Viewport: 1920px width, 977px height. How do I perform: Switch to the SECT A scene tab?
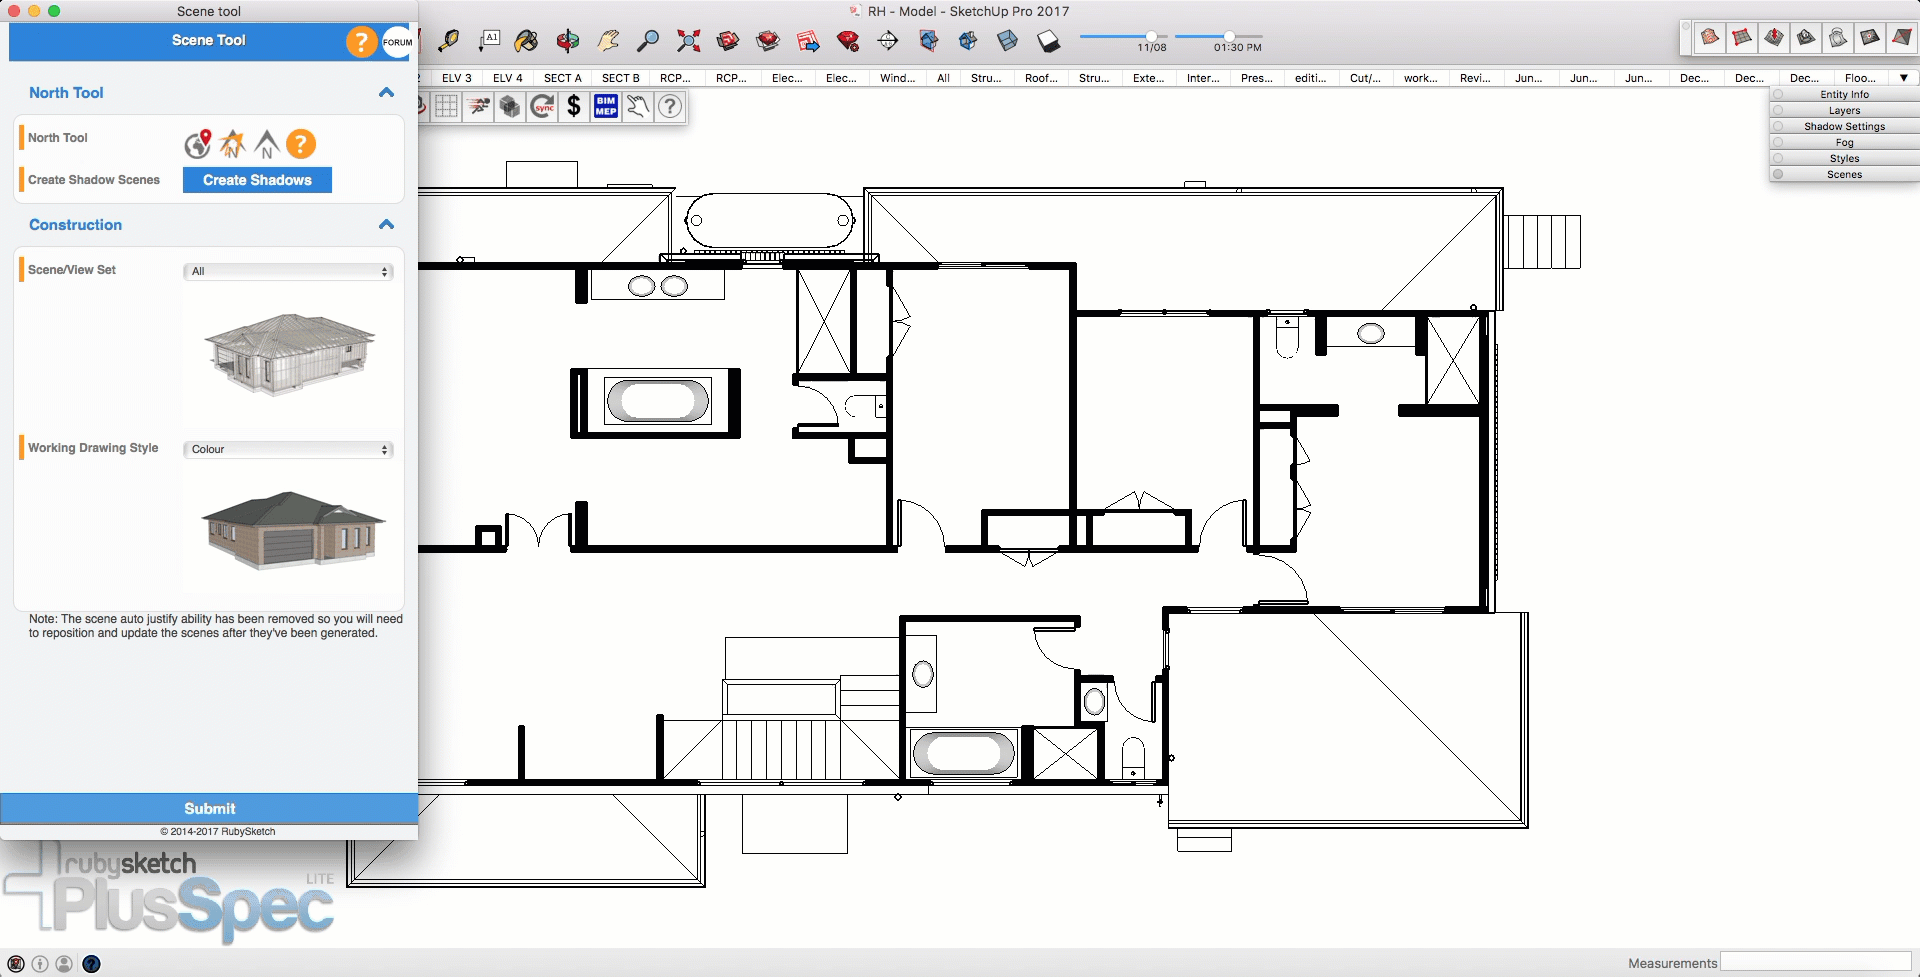(562, 78)
